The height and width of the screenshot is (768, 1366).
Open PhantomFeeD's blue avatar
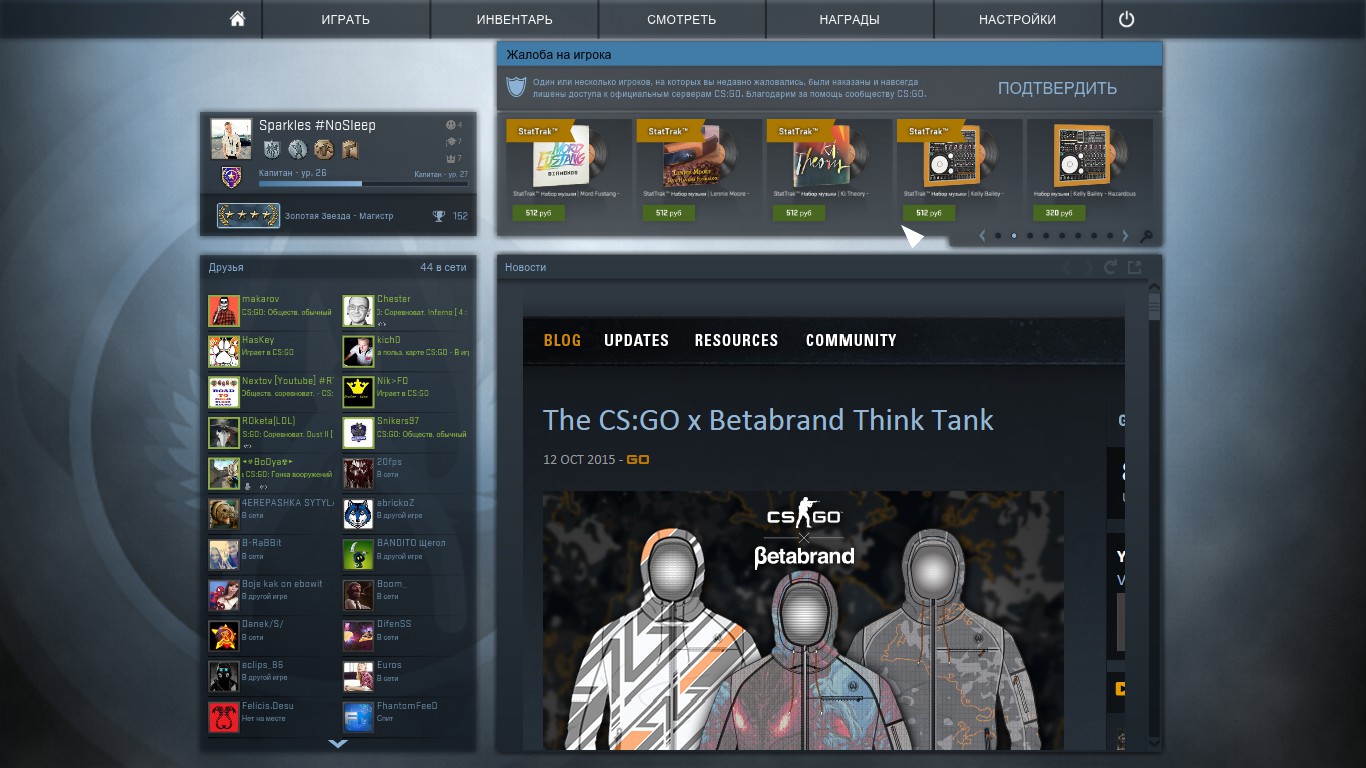(358, 717)
